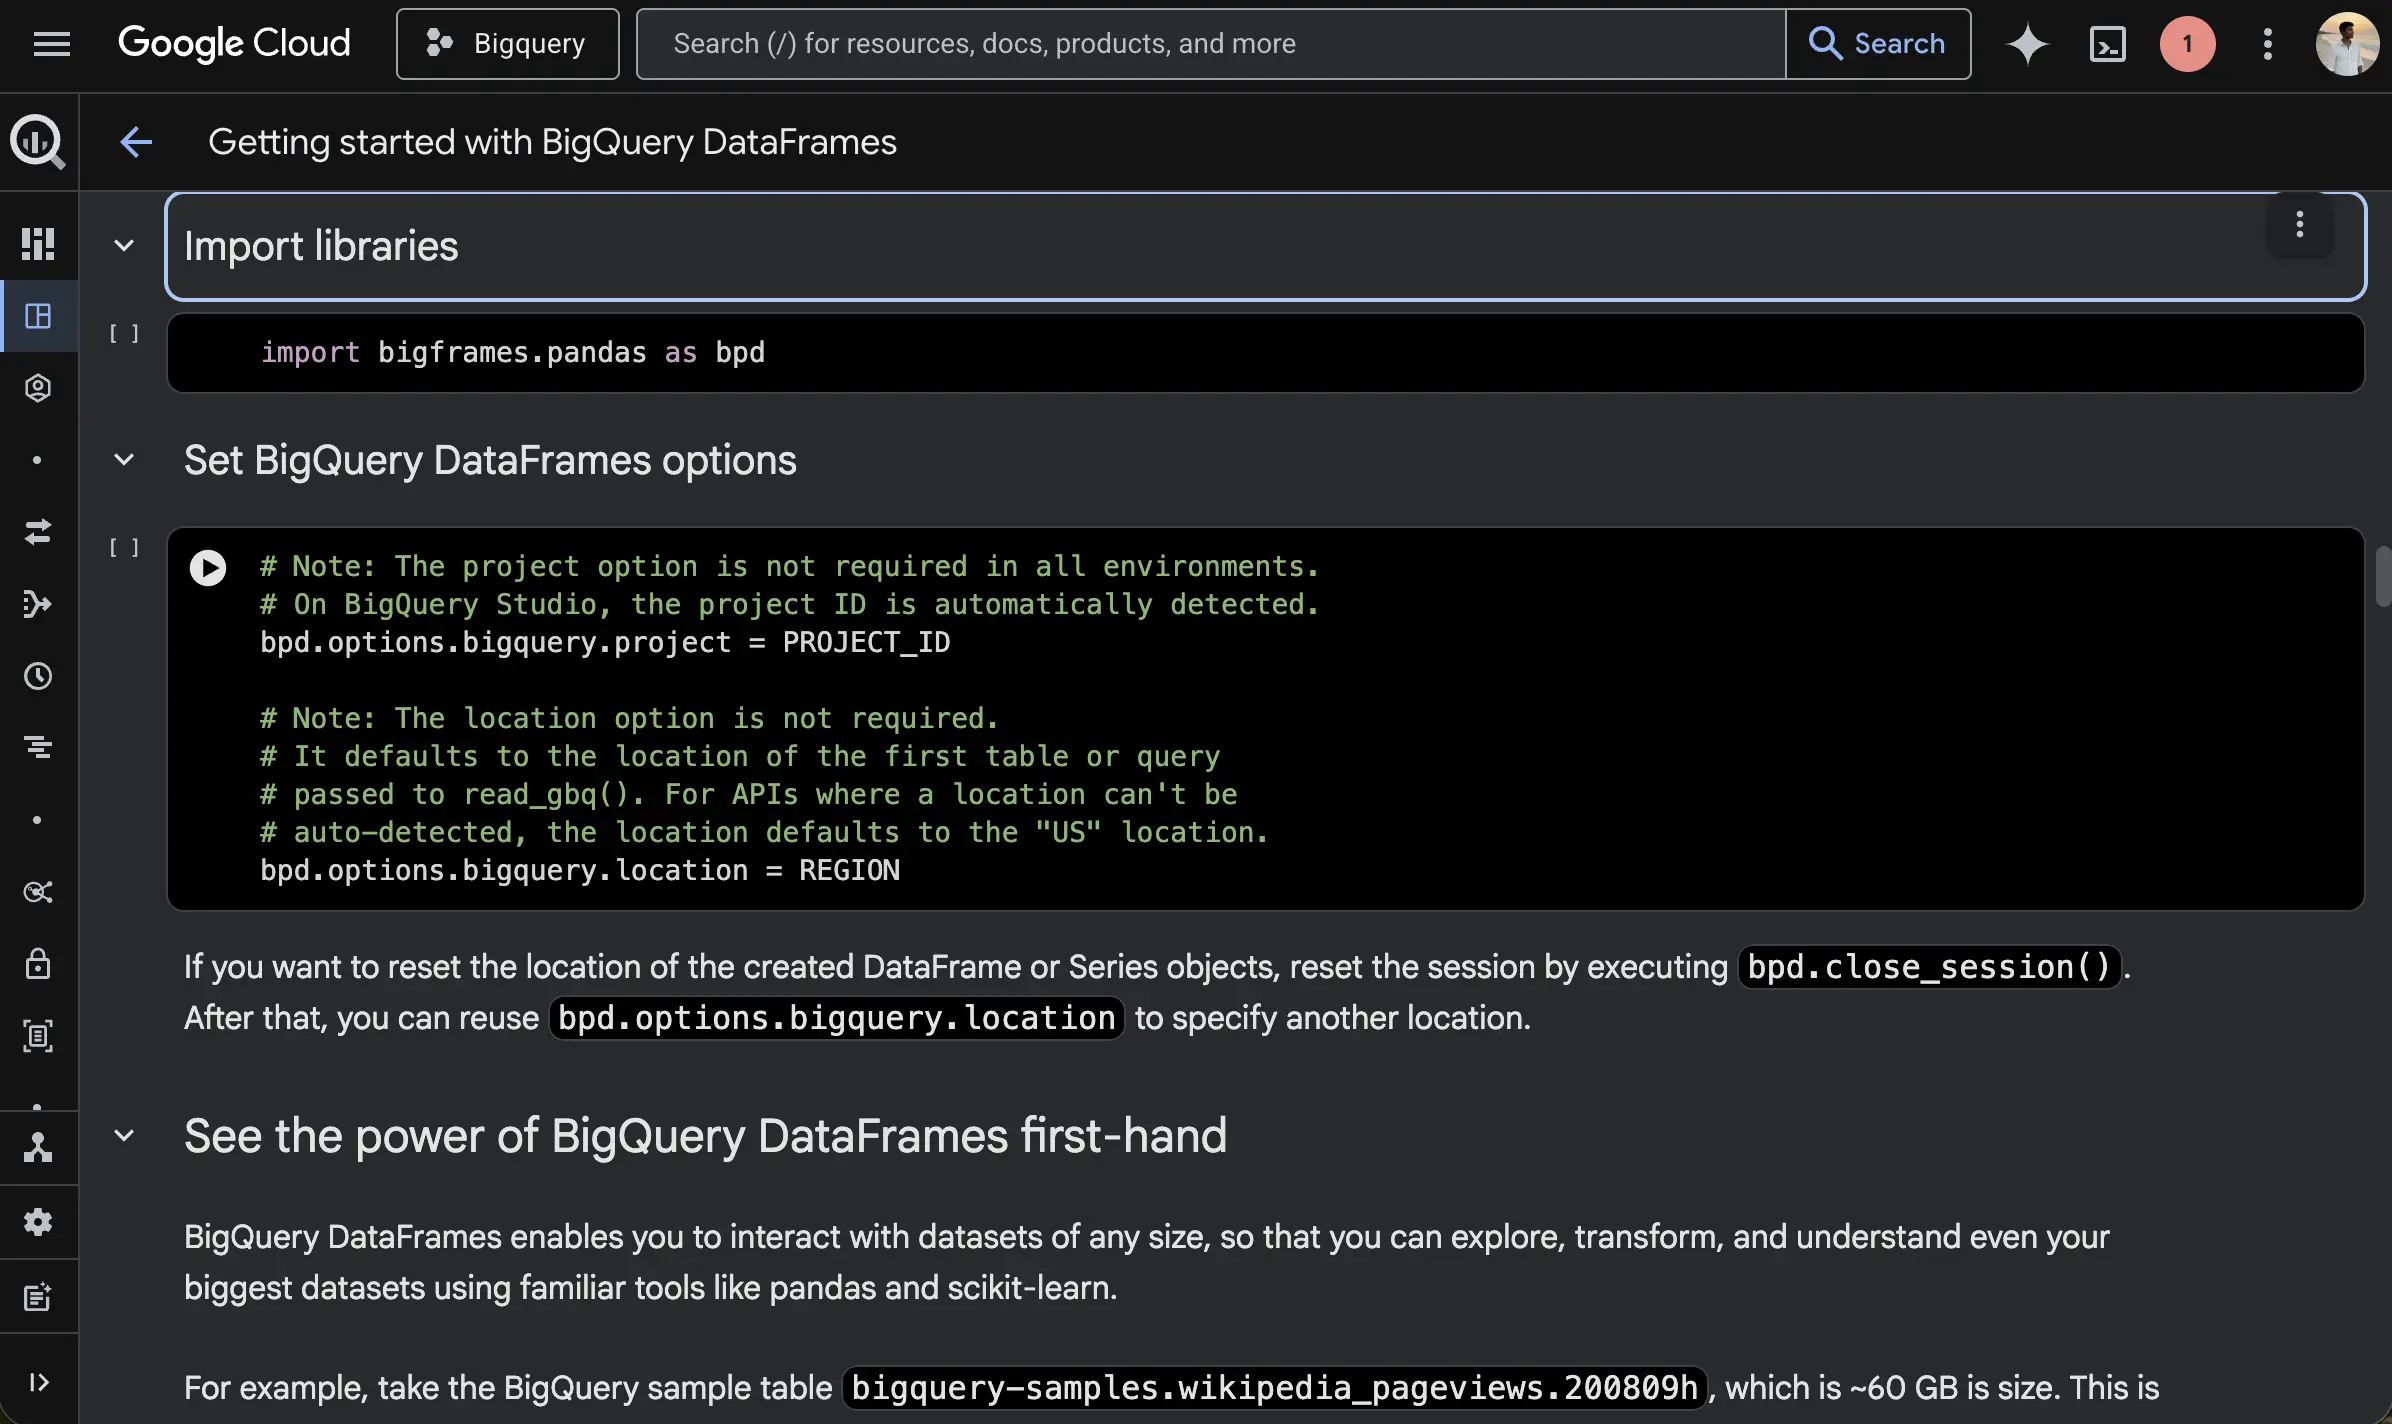
Task: Open the stacked bars sidebar icon
Action: coord(38,747)
